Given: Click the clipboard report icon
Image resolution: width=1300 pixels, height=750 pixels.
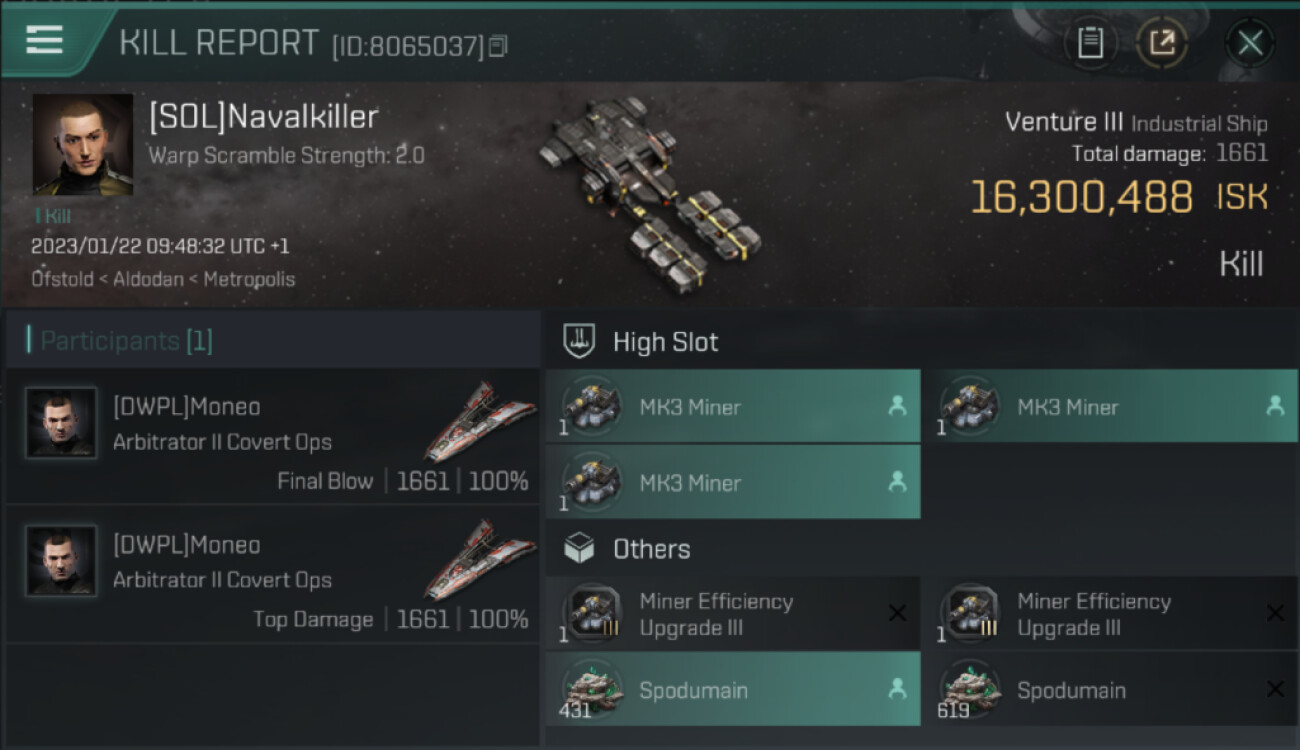Looking at the screenshot, I should (x=1090, y=43).
